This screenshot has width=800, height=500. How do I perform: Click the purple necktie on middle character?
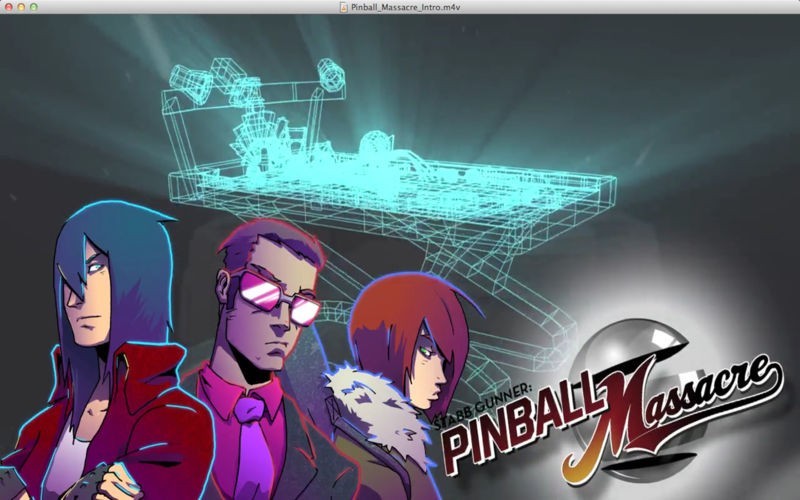coord(251,440)
